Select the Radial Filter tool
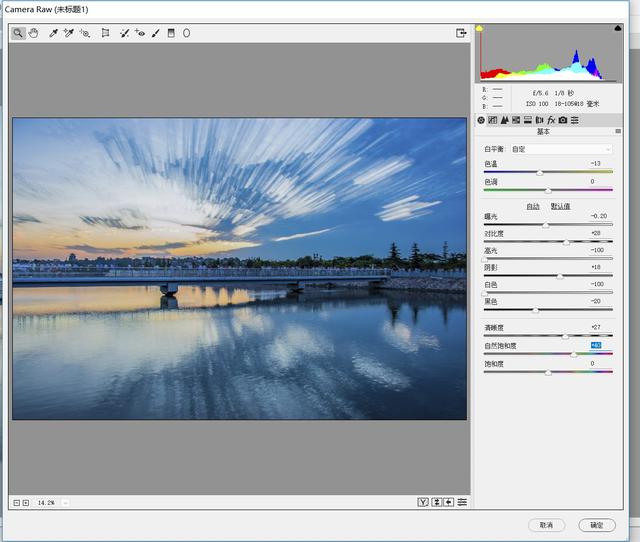 click(186, 33)
